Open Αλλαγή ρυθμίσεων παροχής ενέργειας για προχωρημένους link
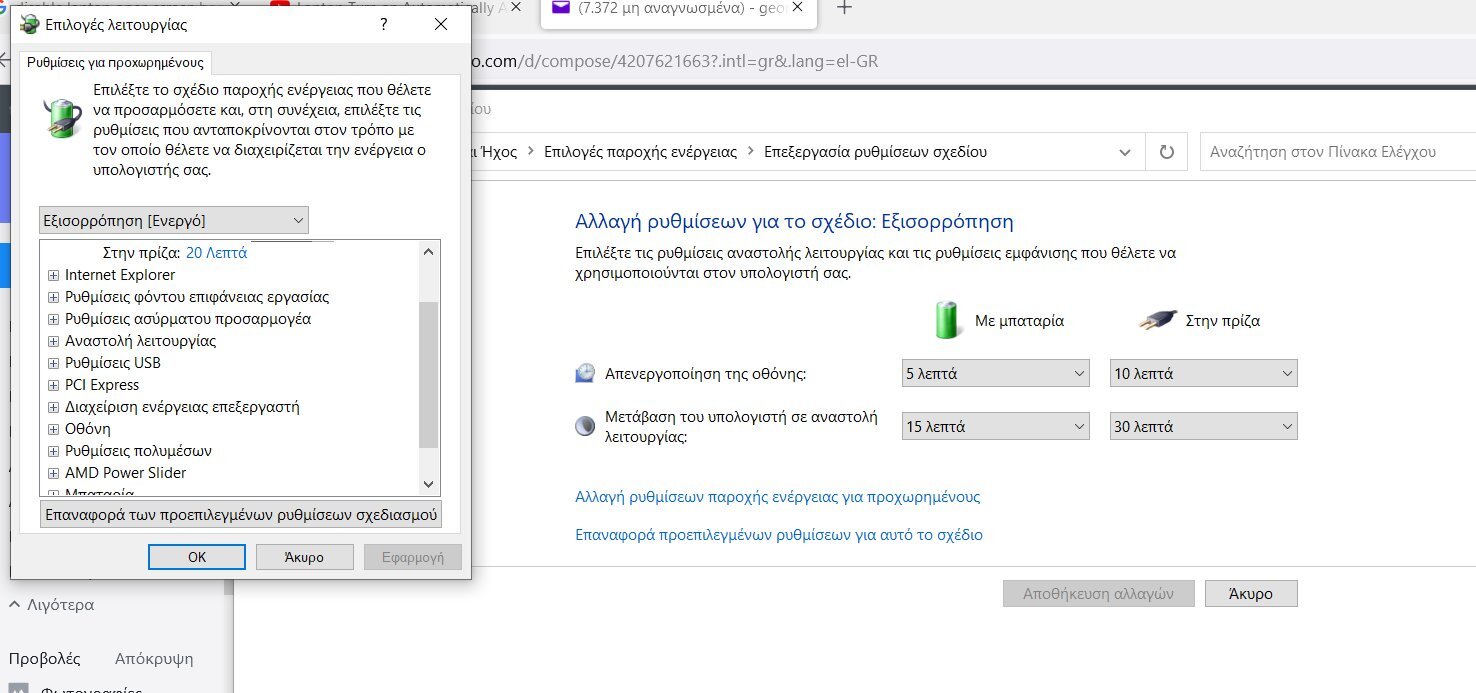This screenshot has width=1476, height=693. [x=778, y=496]
